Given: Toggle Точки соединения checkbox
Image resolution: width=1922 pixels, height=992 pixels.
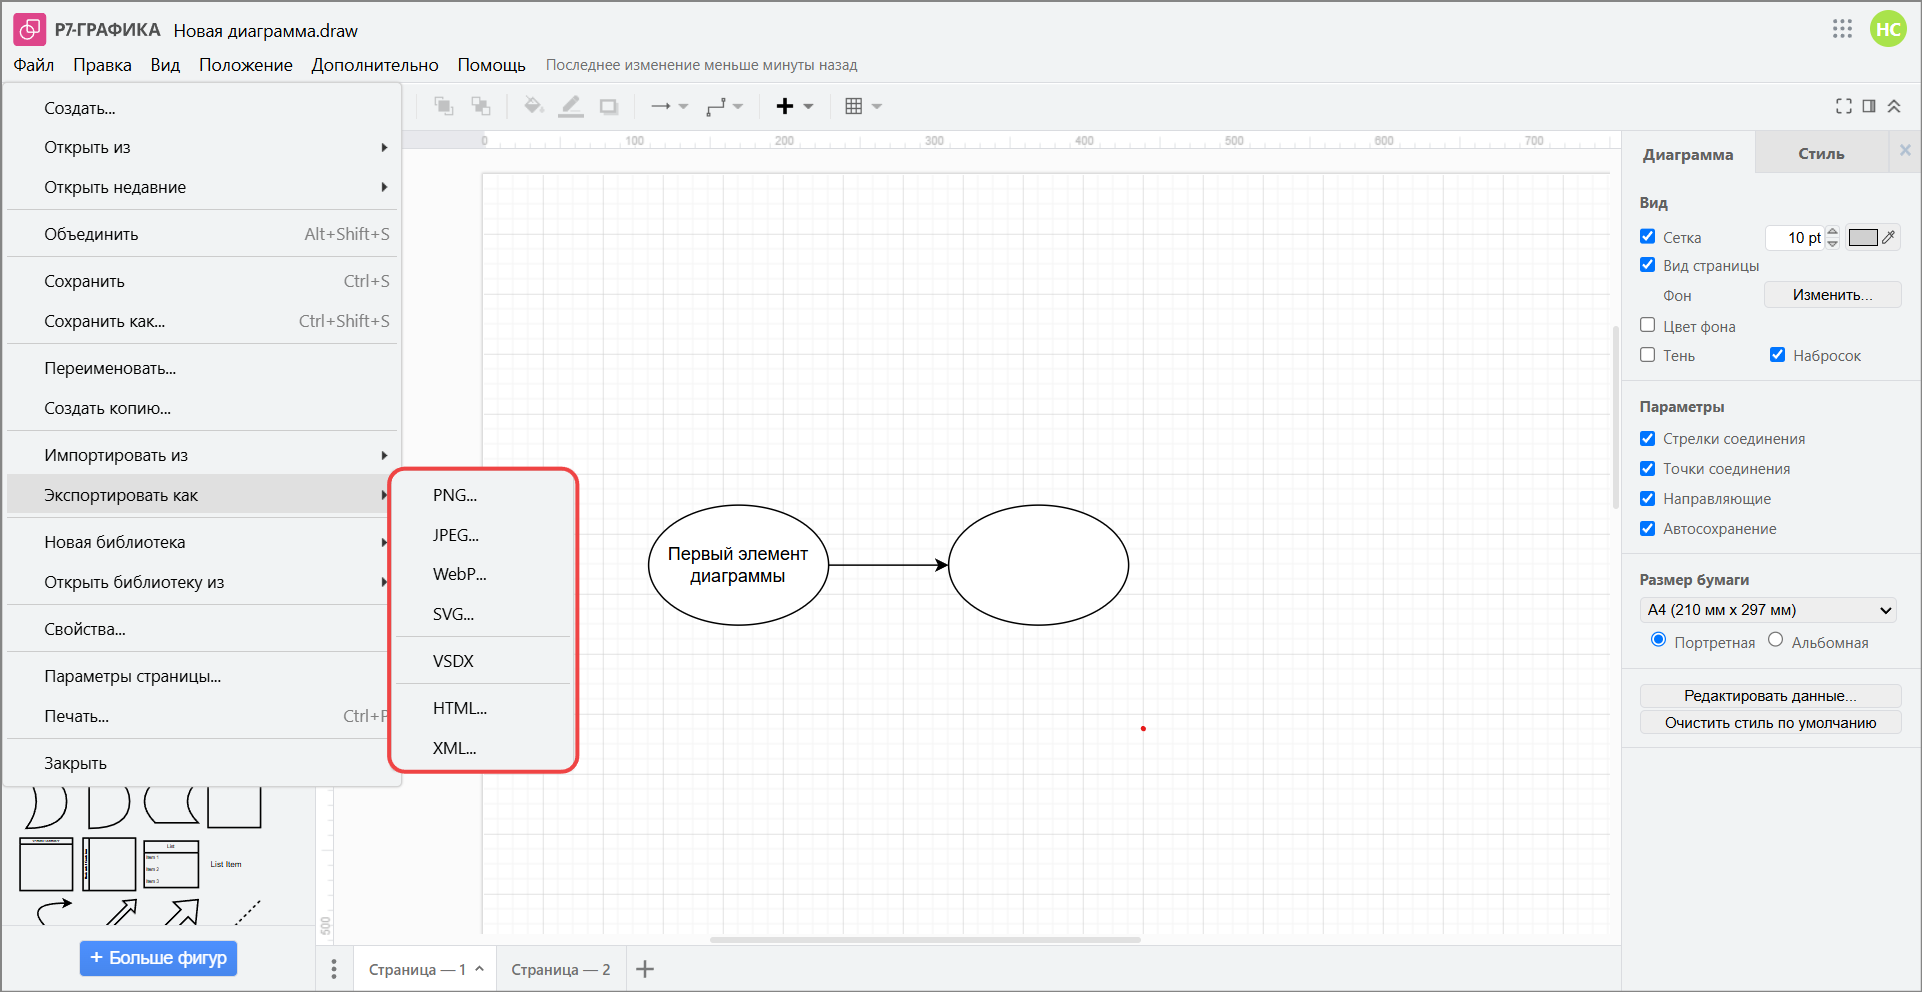Looking at the screenshot, I should (x=1648, y=468).
